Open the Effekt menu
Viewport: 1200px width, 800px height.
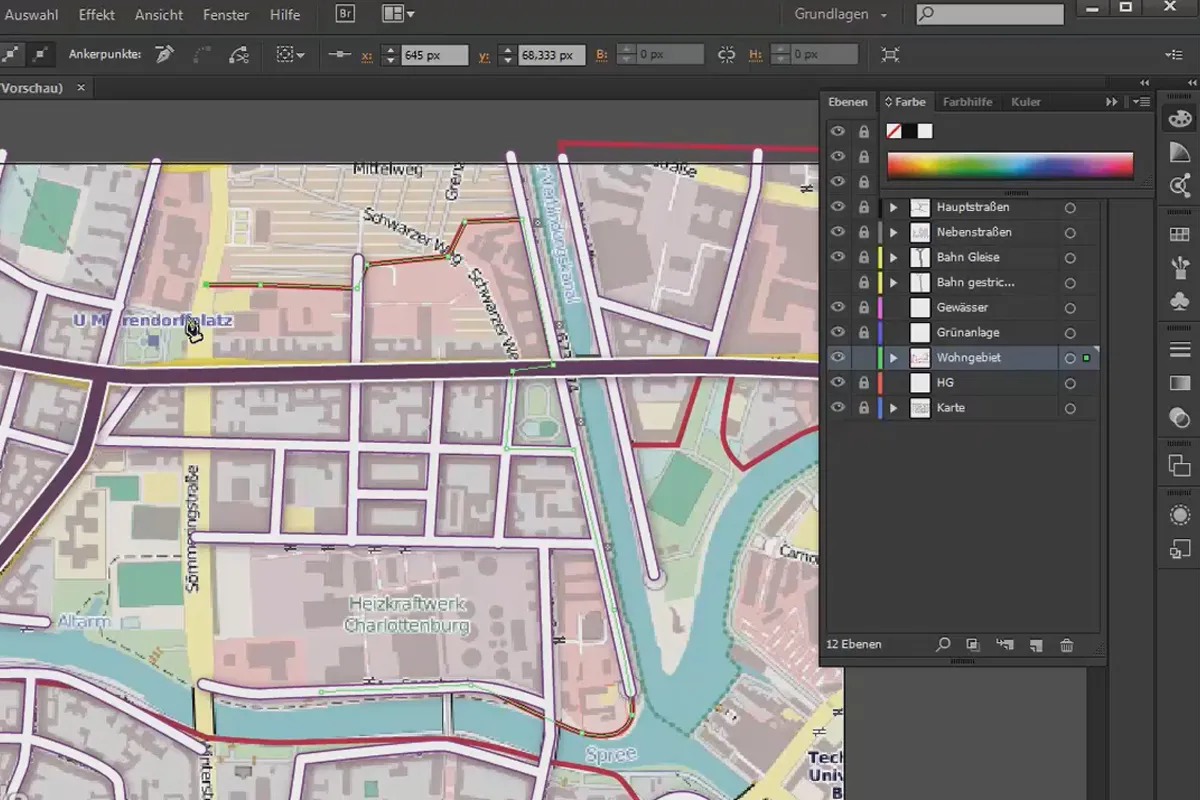point(97,15)
